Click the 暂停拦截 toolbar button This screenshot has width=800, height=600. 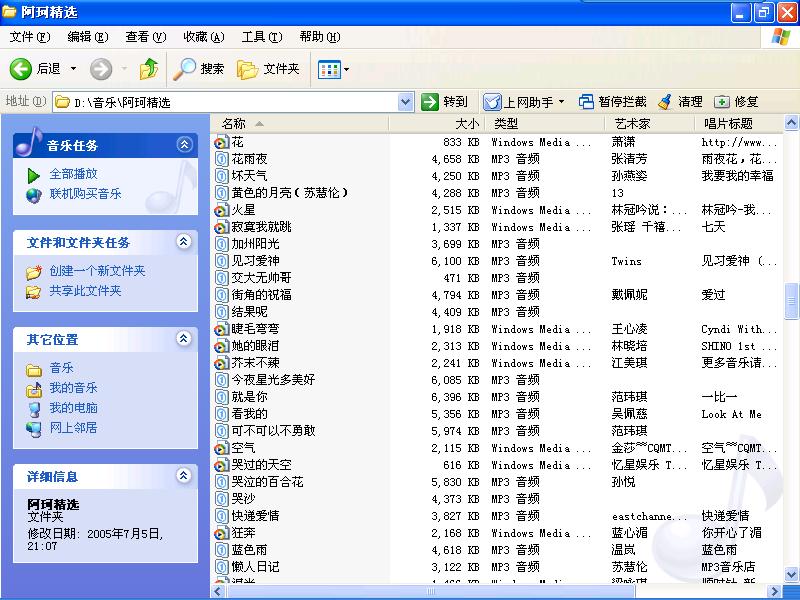pyautogui.click(x=612, y=102)
